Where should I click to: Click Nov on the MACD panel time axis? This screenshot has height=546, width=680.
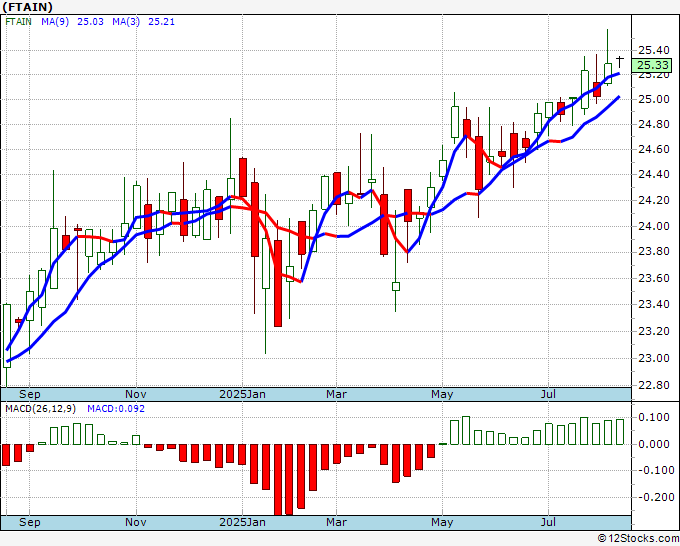(136, 522)
